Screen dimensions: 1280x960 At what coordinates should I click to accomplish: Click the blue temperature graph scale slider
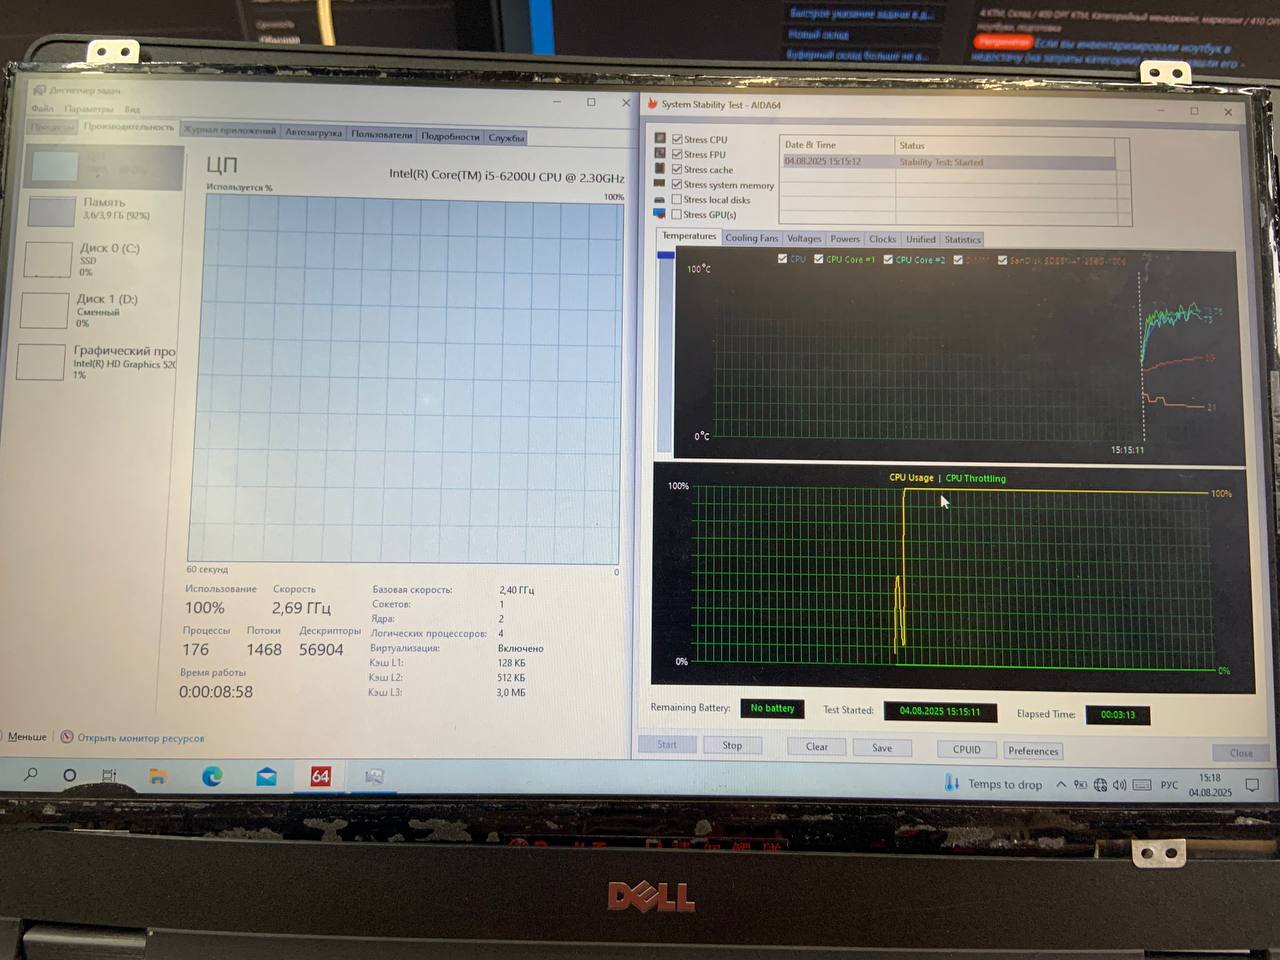point(666,256)
